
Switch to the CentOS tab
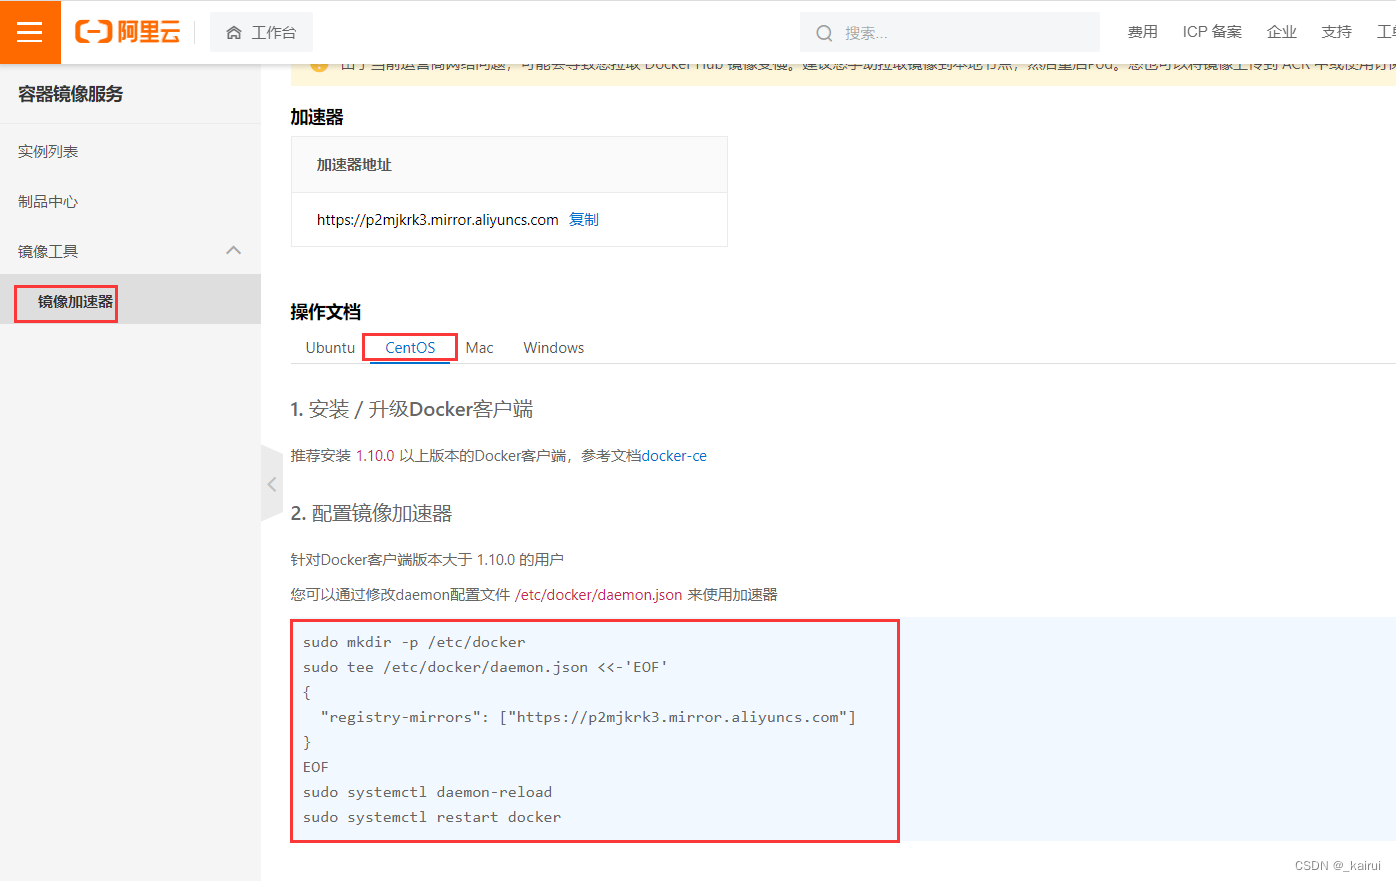tap(410, 348)
